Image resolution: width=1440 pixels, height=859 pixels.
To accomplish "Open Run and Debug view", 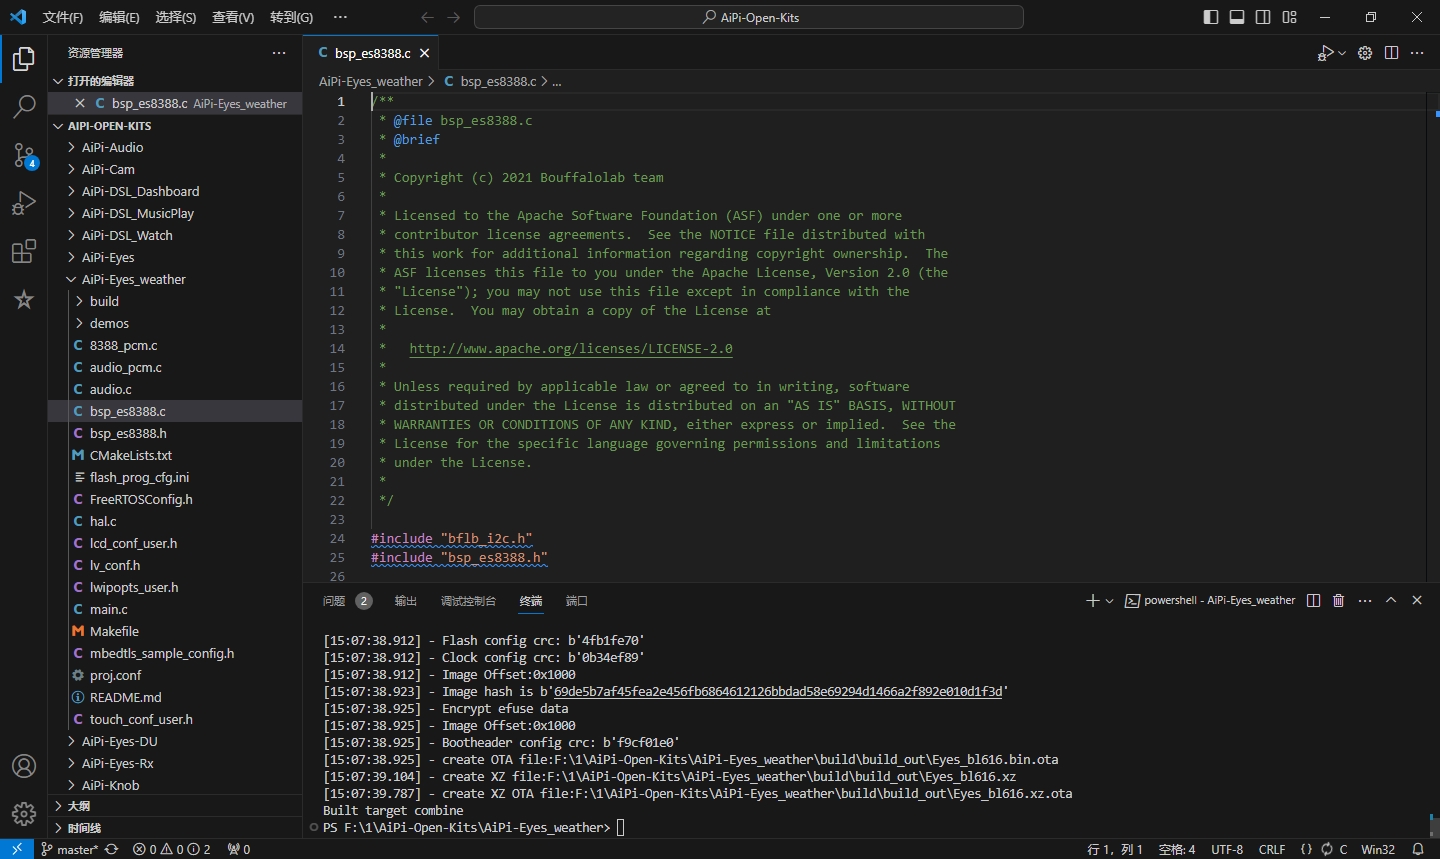I will (24, 203).
